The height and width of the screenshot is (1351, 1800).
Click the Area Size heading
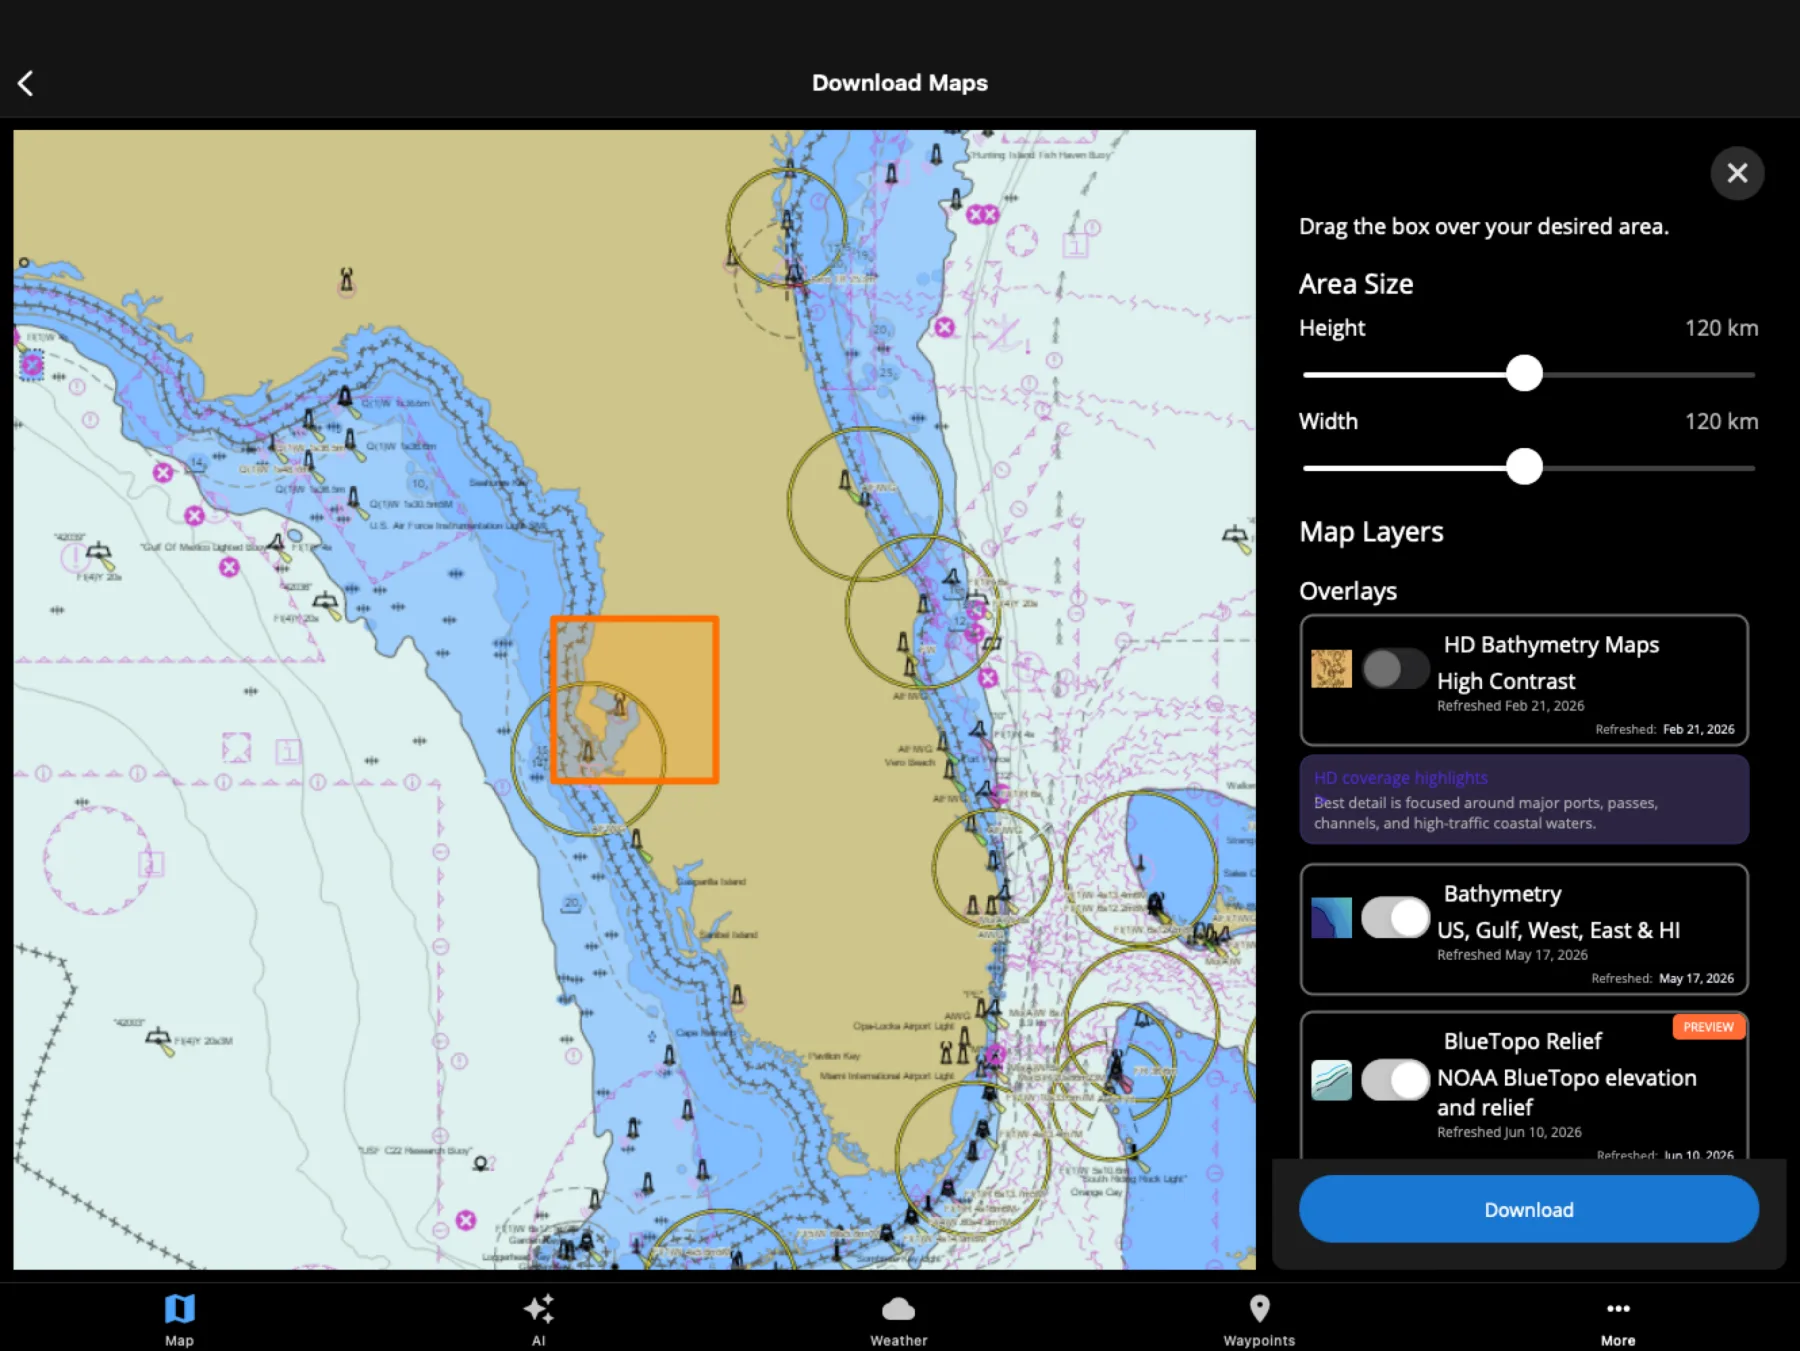(x=1356, y=284)
